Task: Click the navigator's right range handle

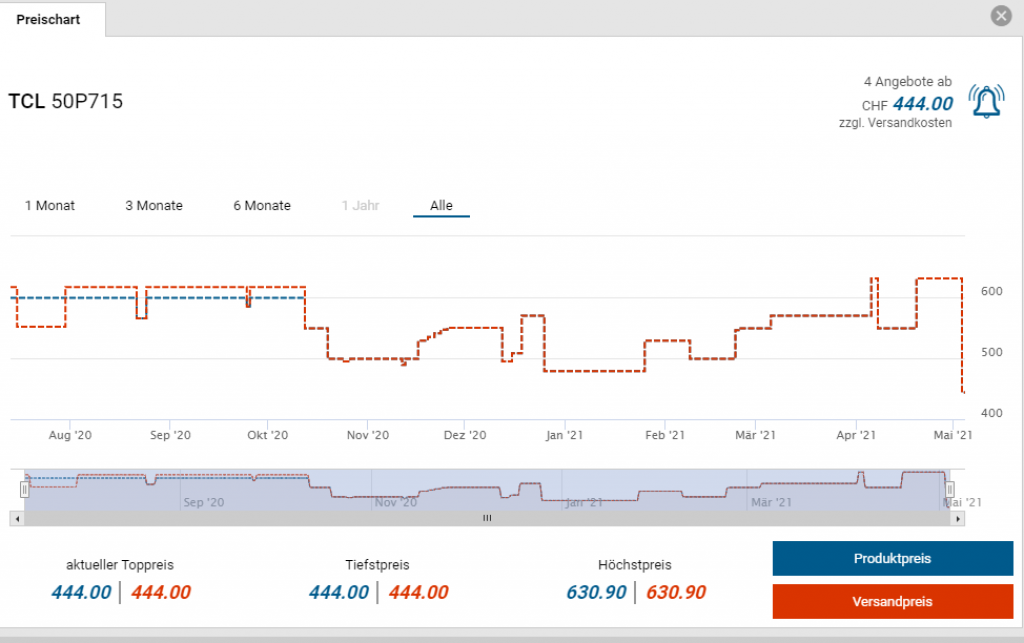Action: point(950,489)
